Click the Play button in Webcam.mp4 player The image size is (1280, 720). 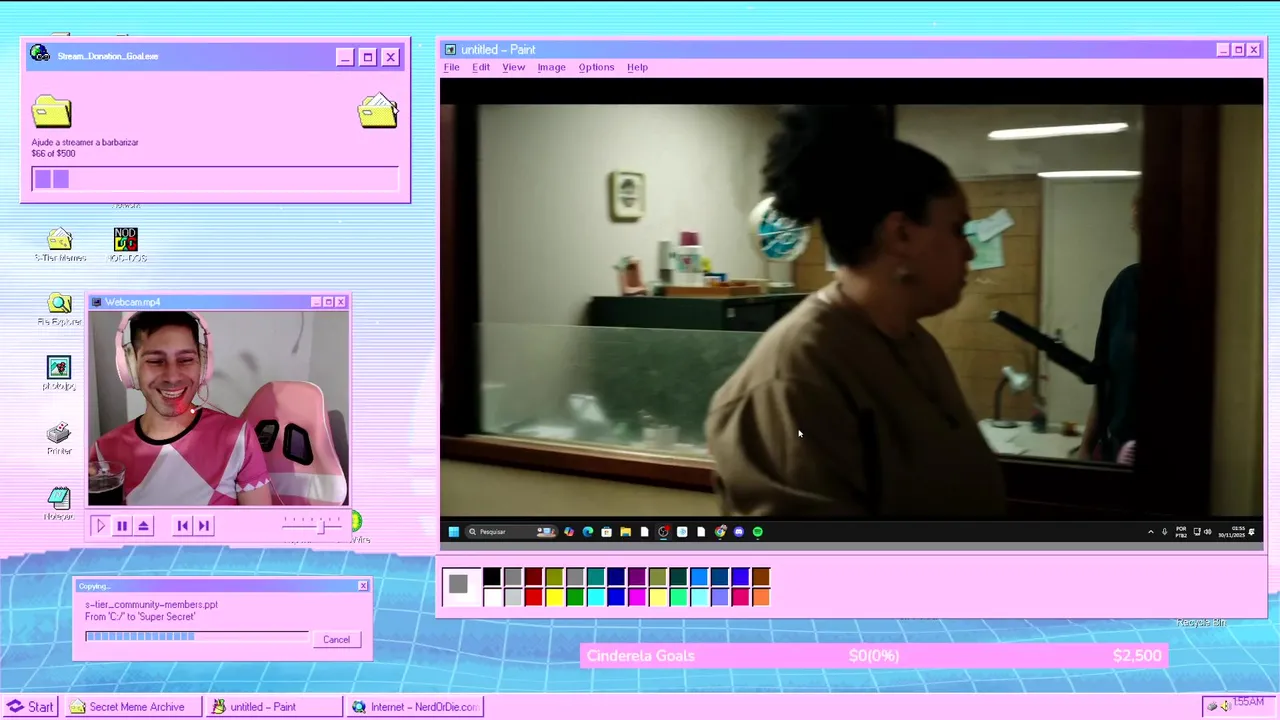pos(100,525)
